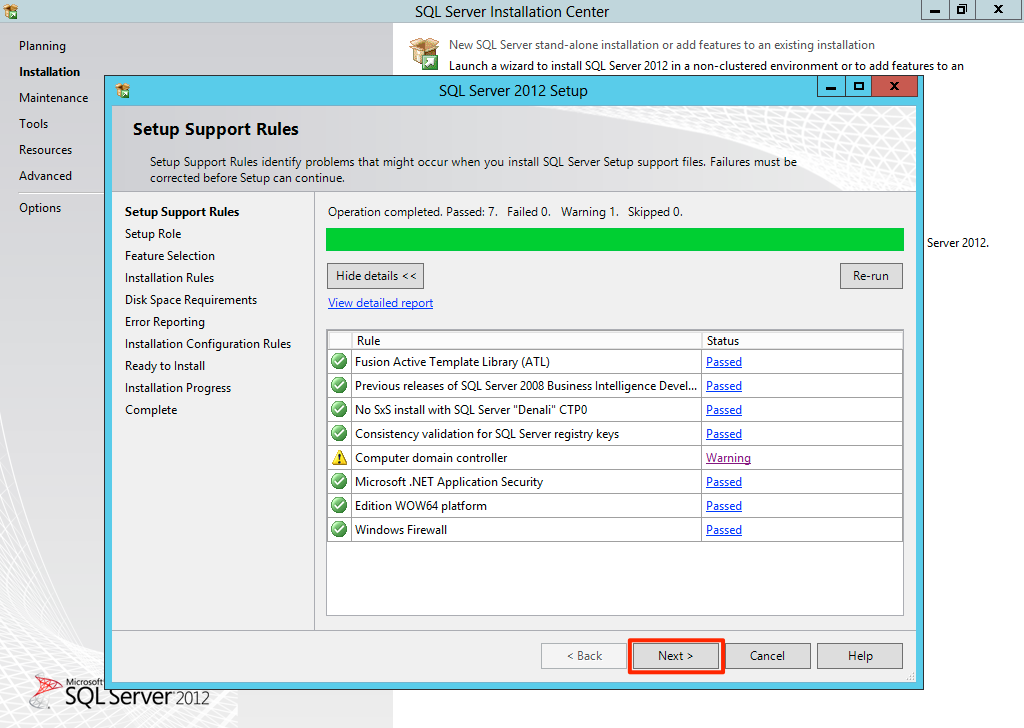Click the Setup Role wizard step
The height and width of the screenshot is (728, 1024).
153,234
